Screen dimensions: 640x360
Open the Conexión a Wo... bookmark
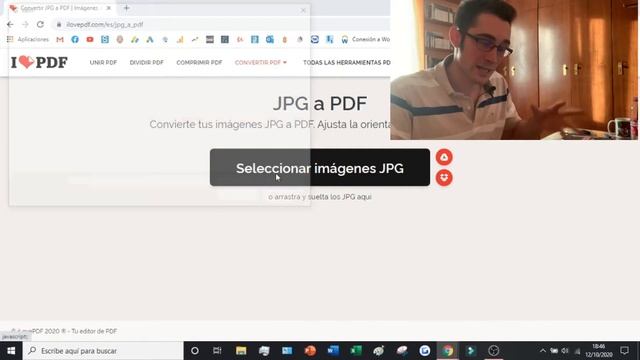coord(365,40)
